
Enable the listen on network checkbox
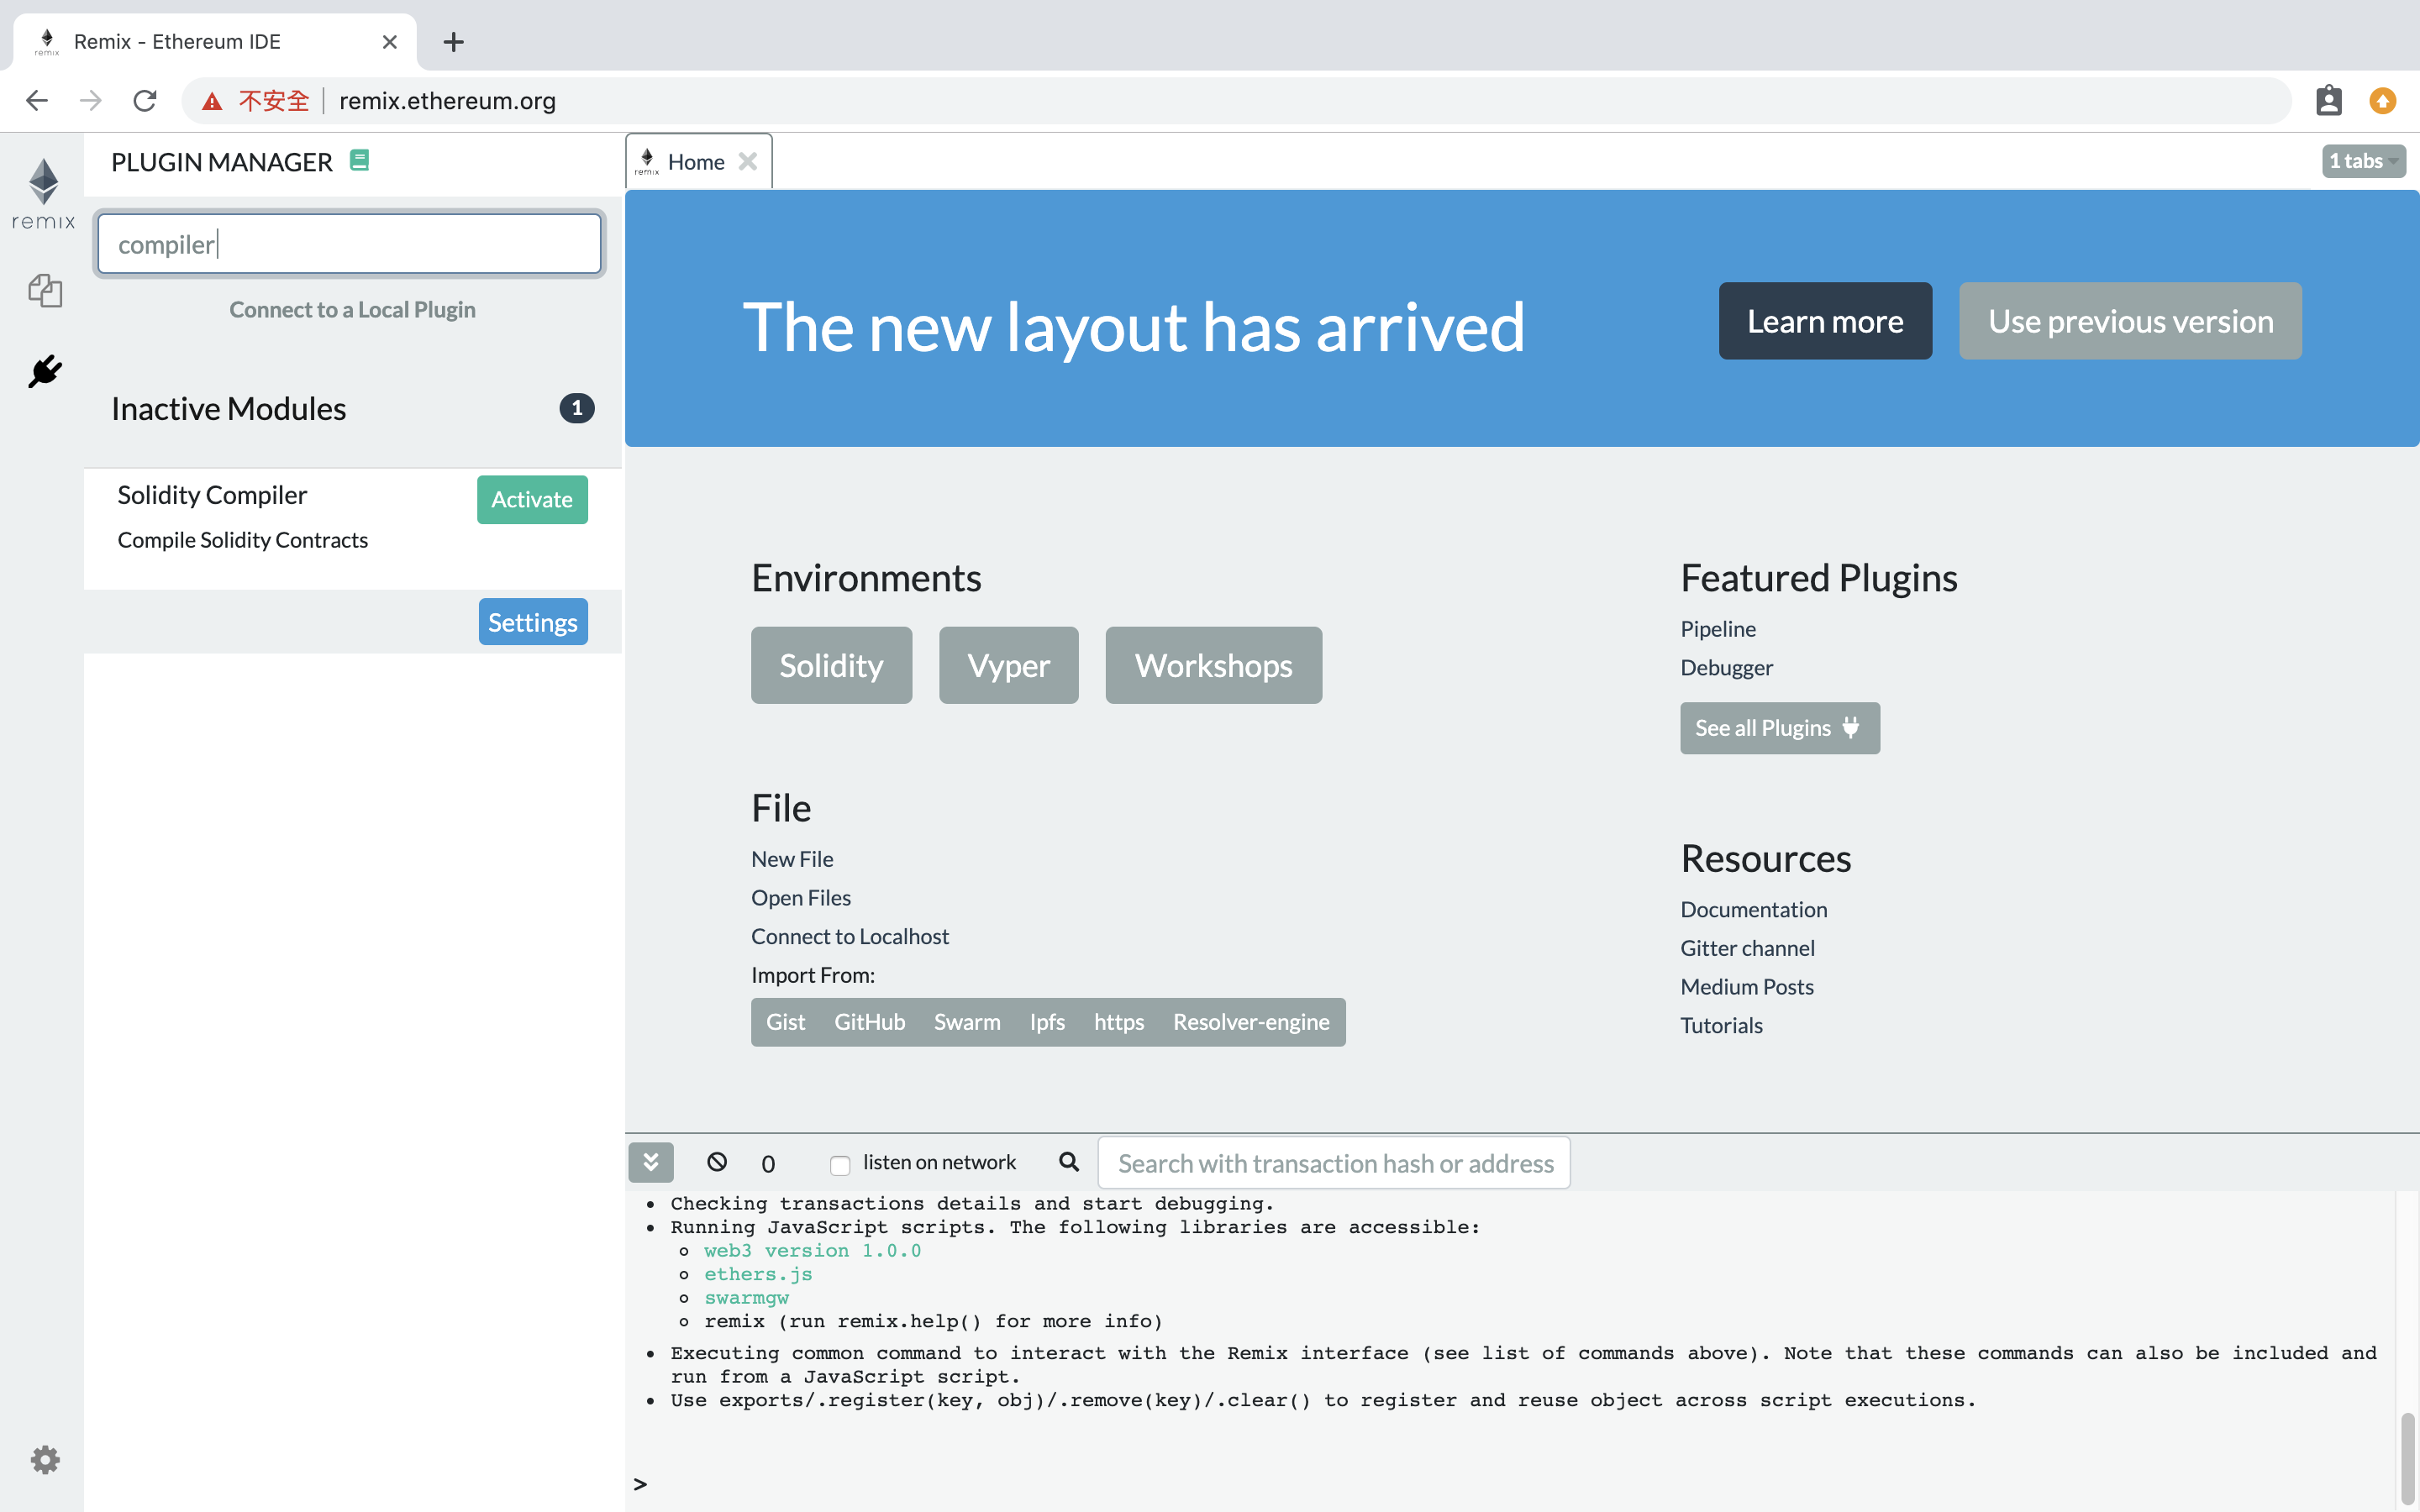tap(840, 1165)
